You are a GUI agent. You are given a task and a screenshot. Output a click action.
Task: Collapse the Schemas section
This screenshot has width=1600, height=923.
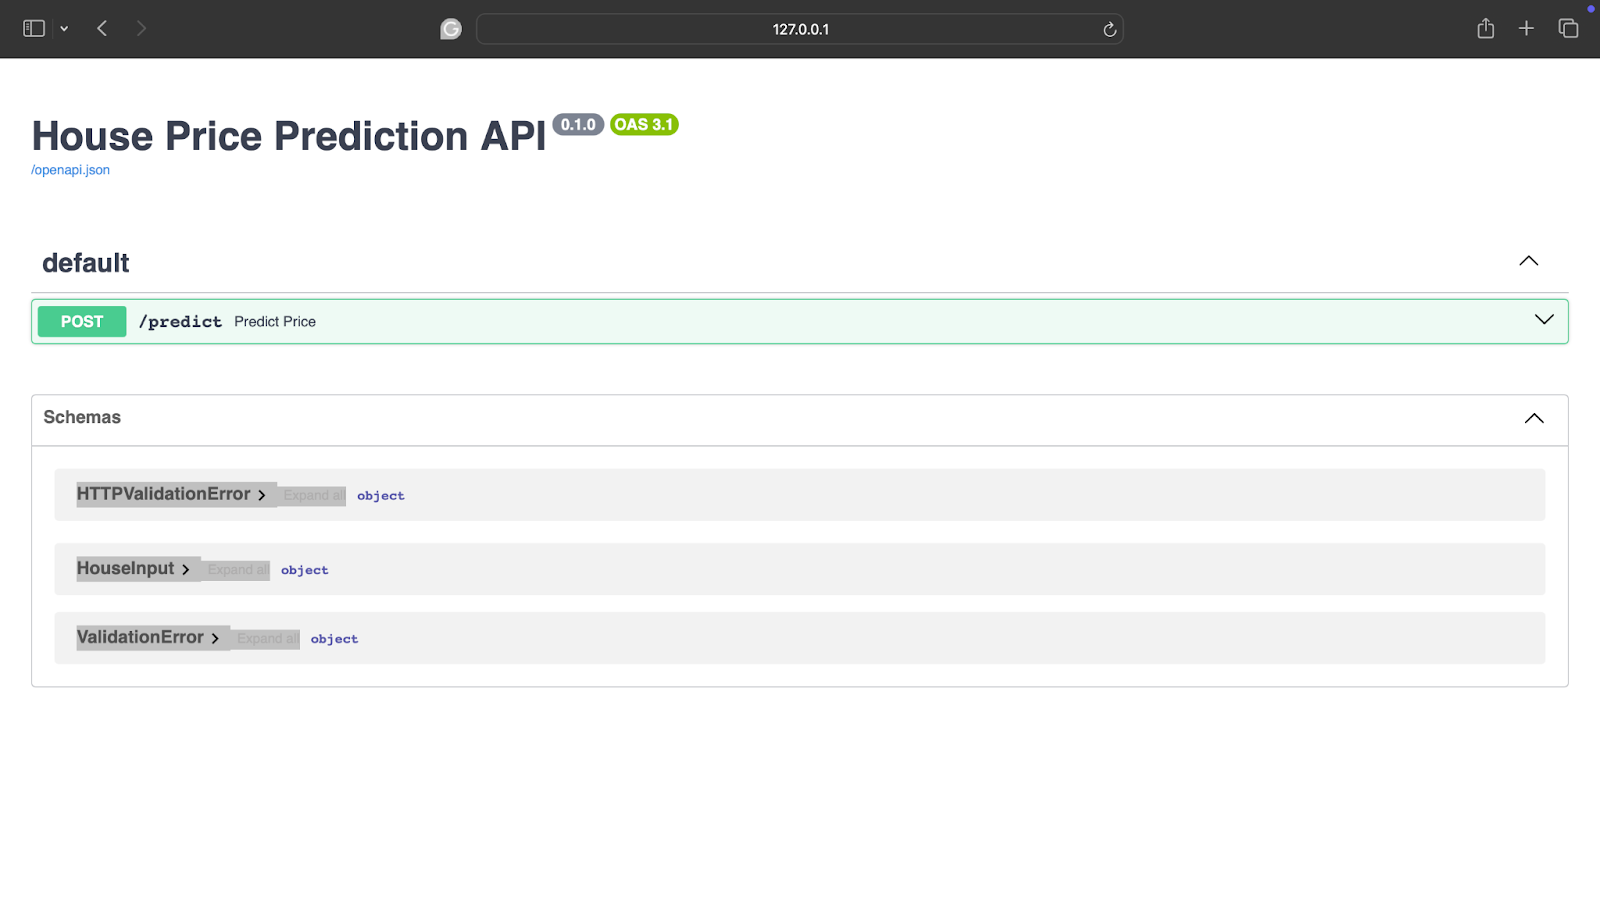(x=1535, y=417)
